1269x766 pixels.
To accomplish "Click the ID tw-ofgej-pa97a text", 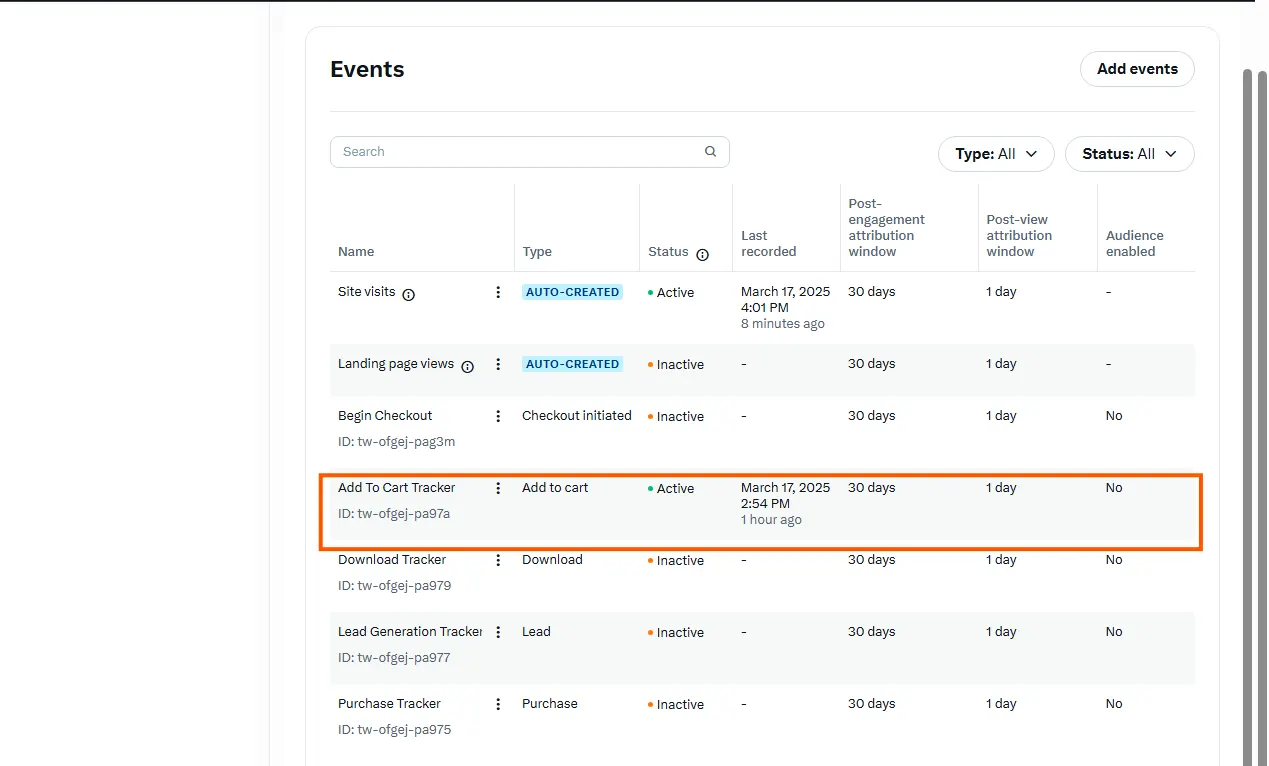I will [x=394, y=514].
